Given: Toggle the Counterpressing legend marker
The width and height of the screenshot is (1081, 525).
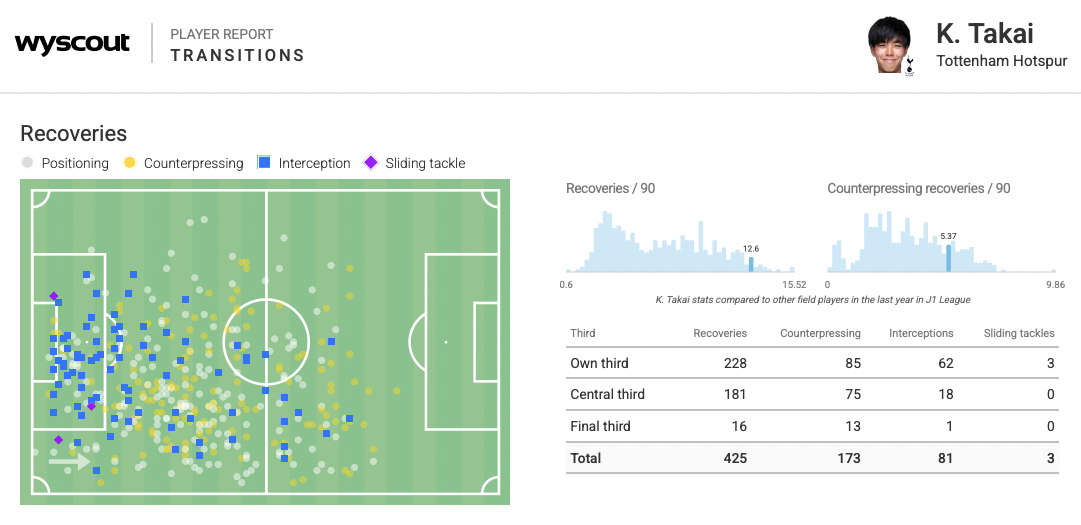Looking at the screenshot, I should pos(130,163).
